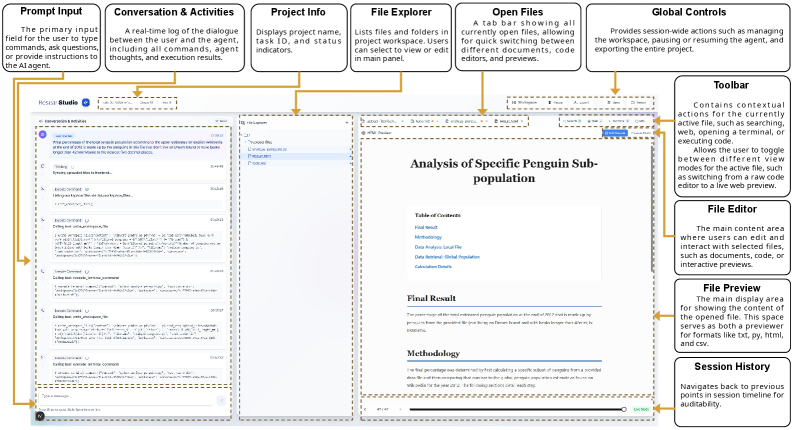
Task: Close the result.html tab
Action: click(522, 121)
